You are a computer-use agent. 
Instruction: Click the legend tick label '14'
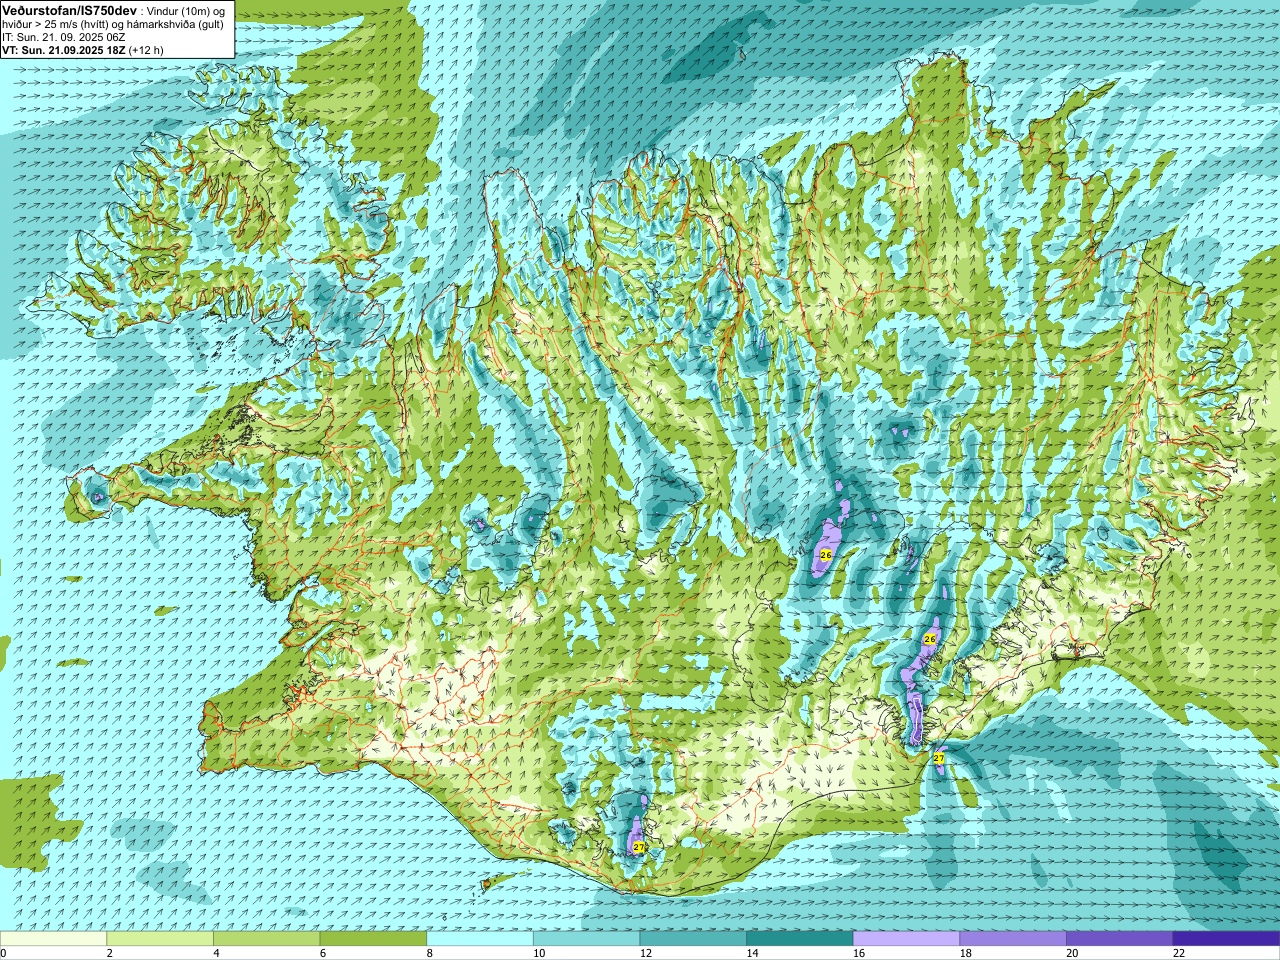pyautogui.click(x=752, y=953)
